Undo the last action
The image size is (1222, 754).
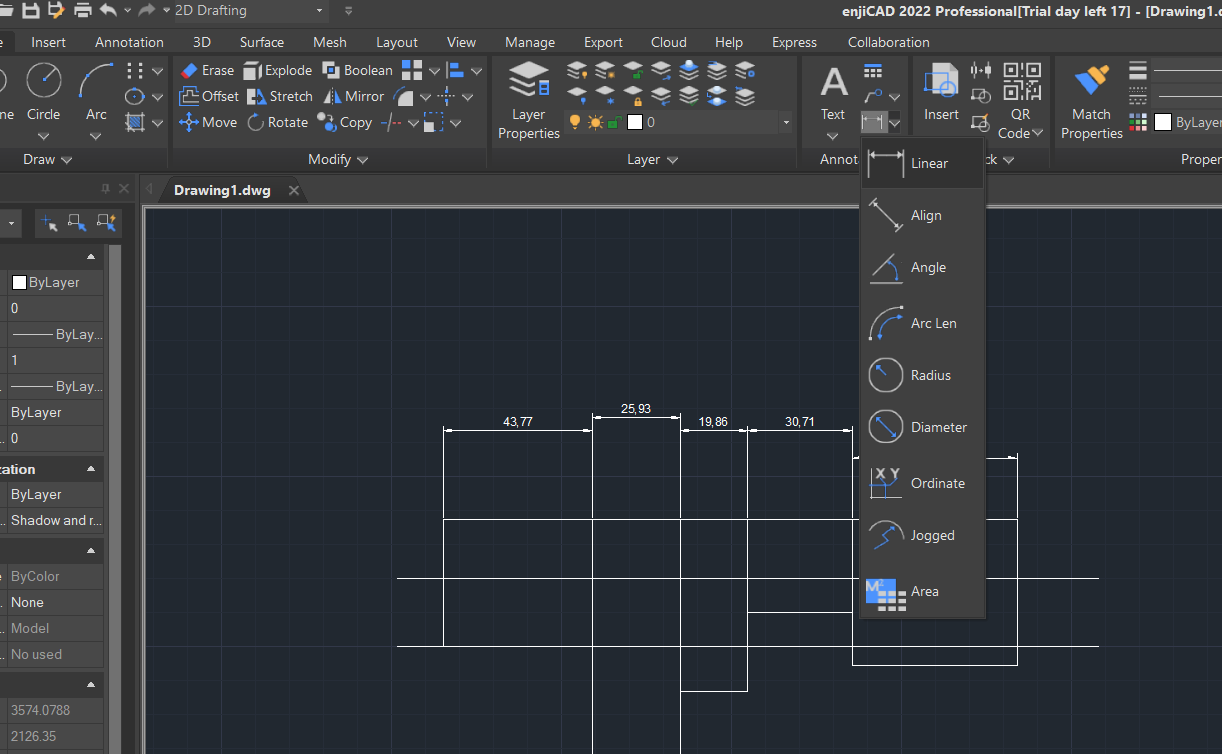(108, 10)
